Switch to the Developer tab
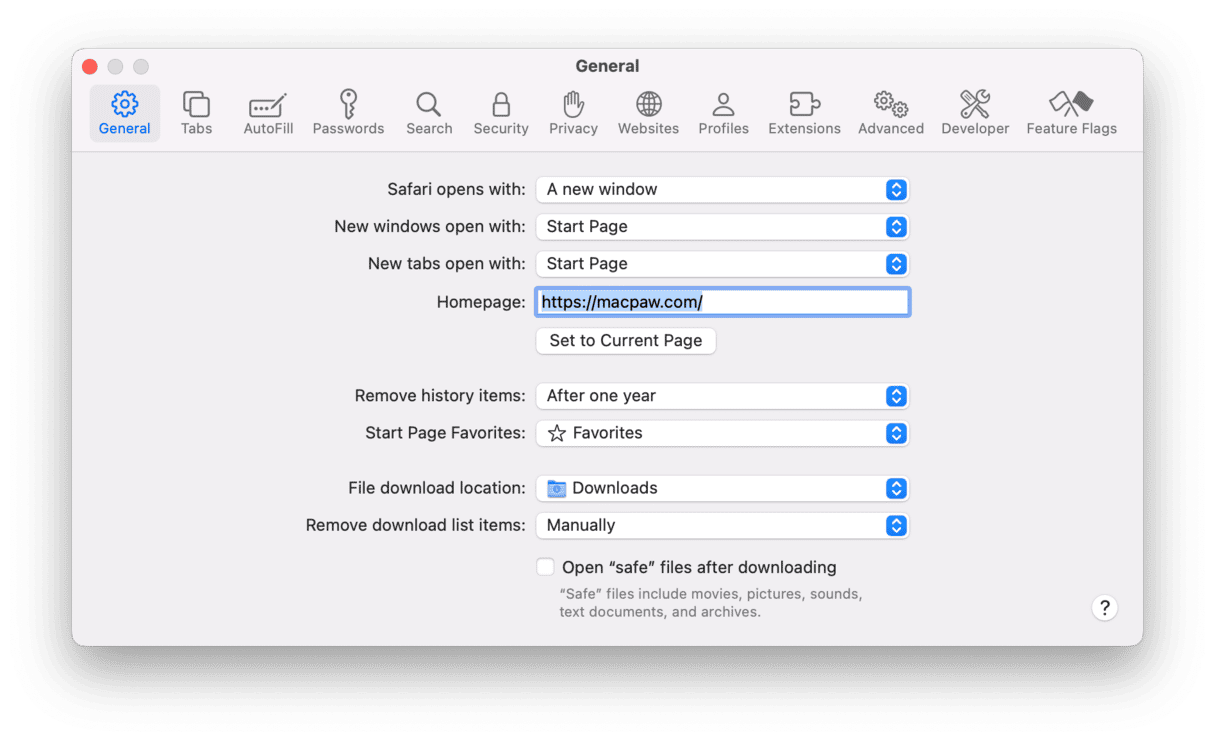Image resolution: width=1215 pixels, height=741 pixels. (x=975, y=113)
